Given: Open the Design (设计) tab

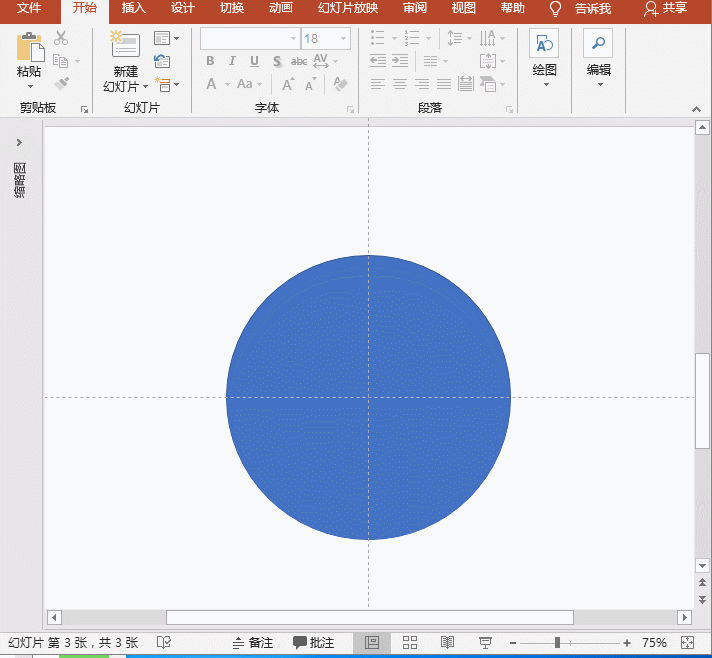Looking at the screenshot, I should [x=183, y=8].
